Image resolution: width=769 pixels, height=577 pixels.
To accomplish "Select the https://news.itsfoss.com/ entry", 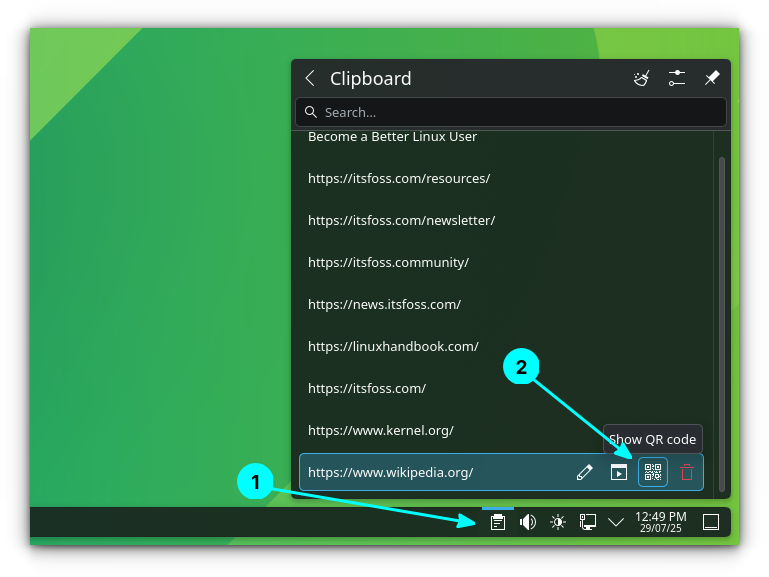I will pos(384,304).
